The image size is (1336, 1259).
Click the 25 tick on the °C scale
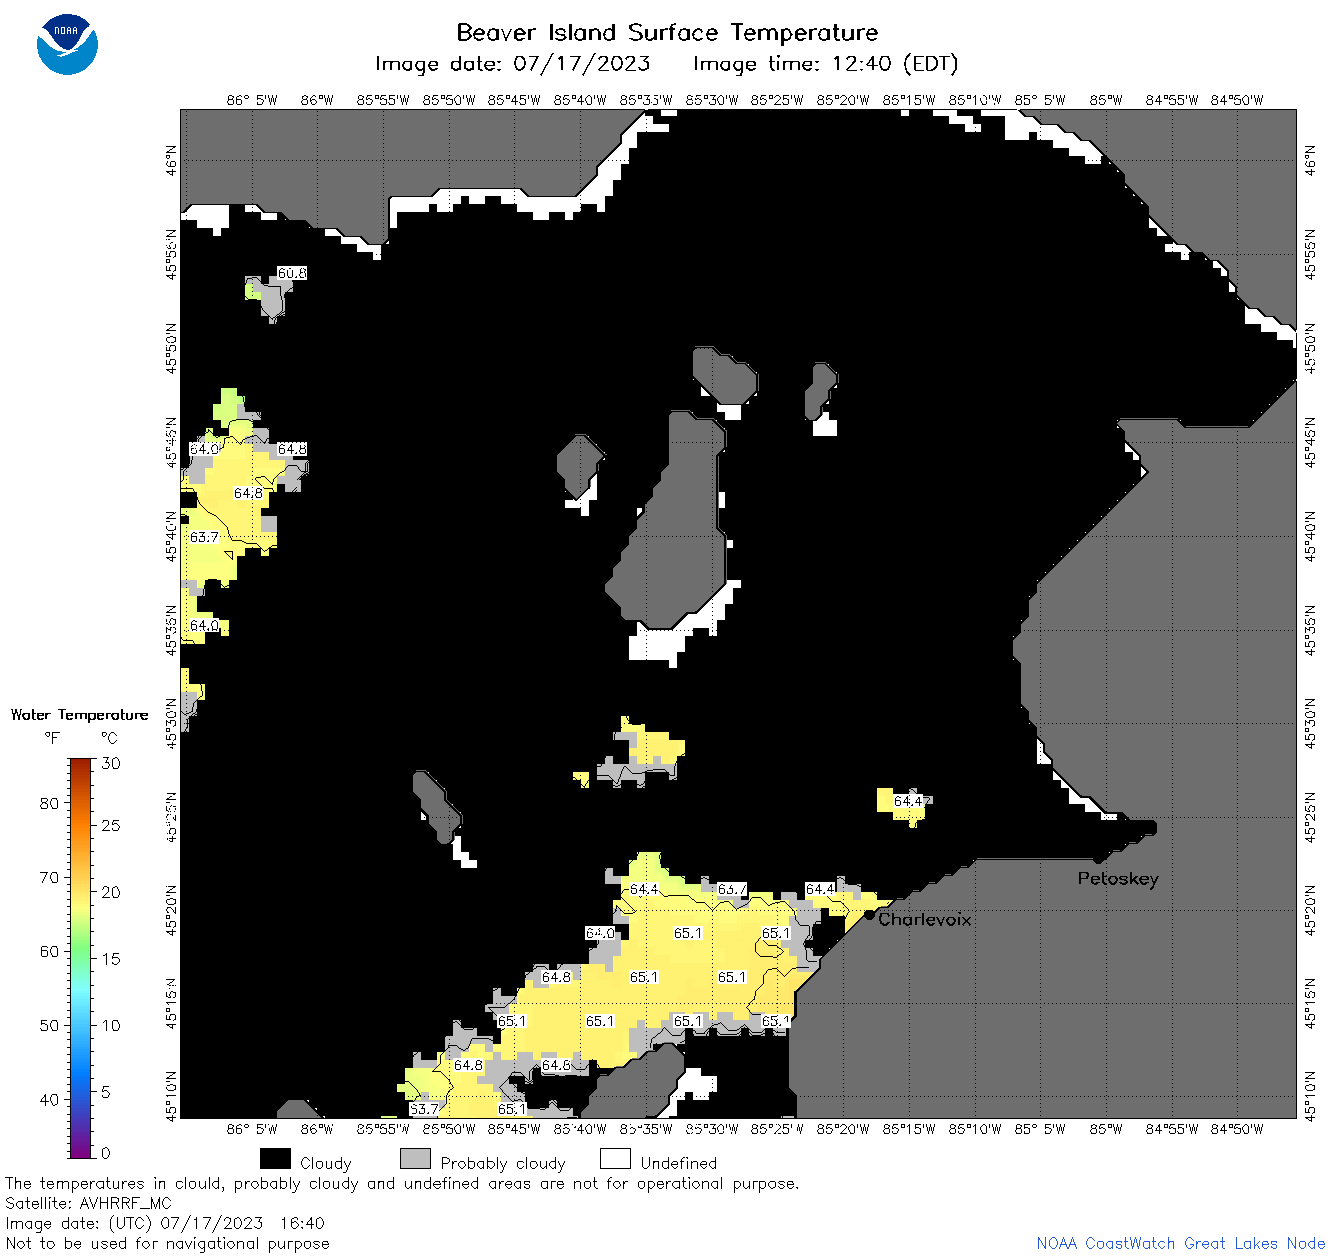point(110,826)
